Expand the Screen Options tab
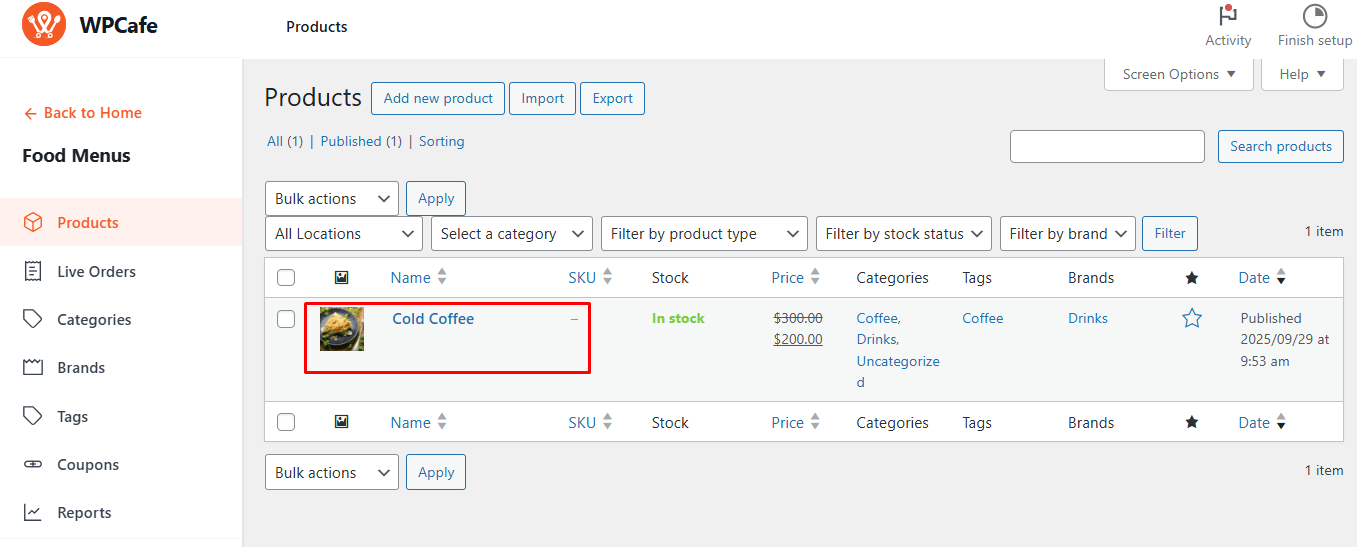The image size is (1357, 547). coord(1178,74)
